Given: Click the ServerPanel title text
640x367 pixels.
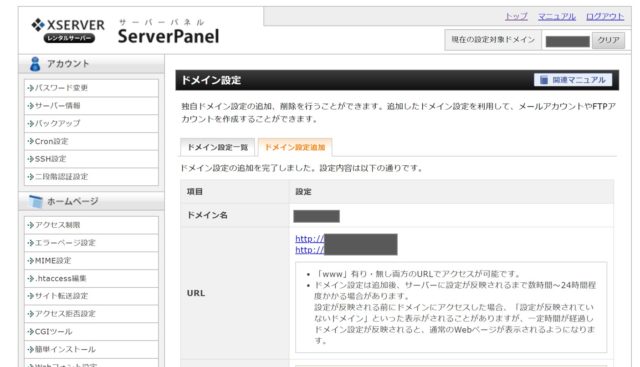Looking at the screenshot, I should [168, 36].
